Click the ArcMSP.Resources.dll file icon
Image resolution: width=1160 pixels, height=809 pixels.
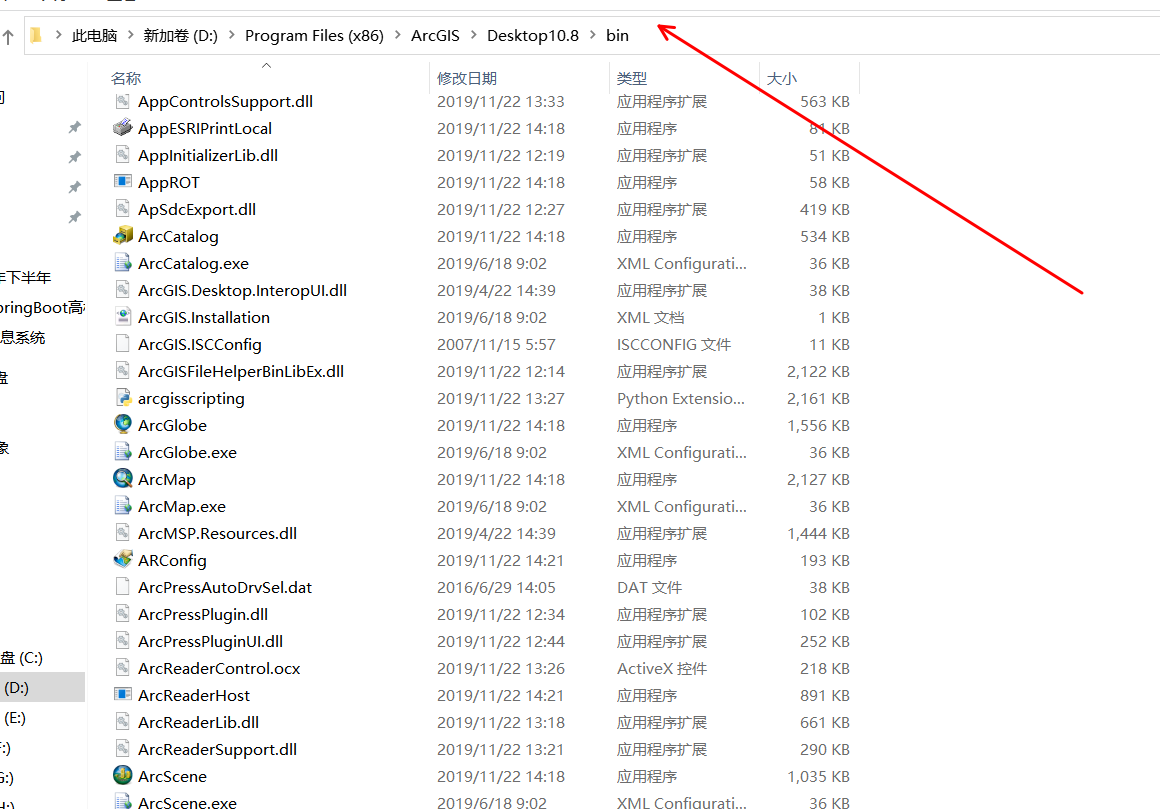[x=123, y=532]
